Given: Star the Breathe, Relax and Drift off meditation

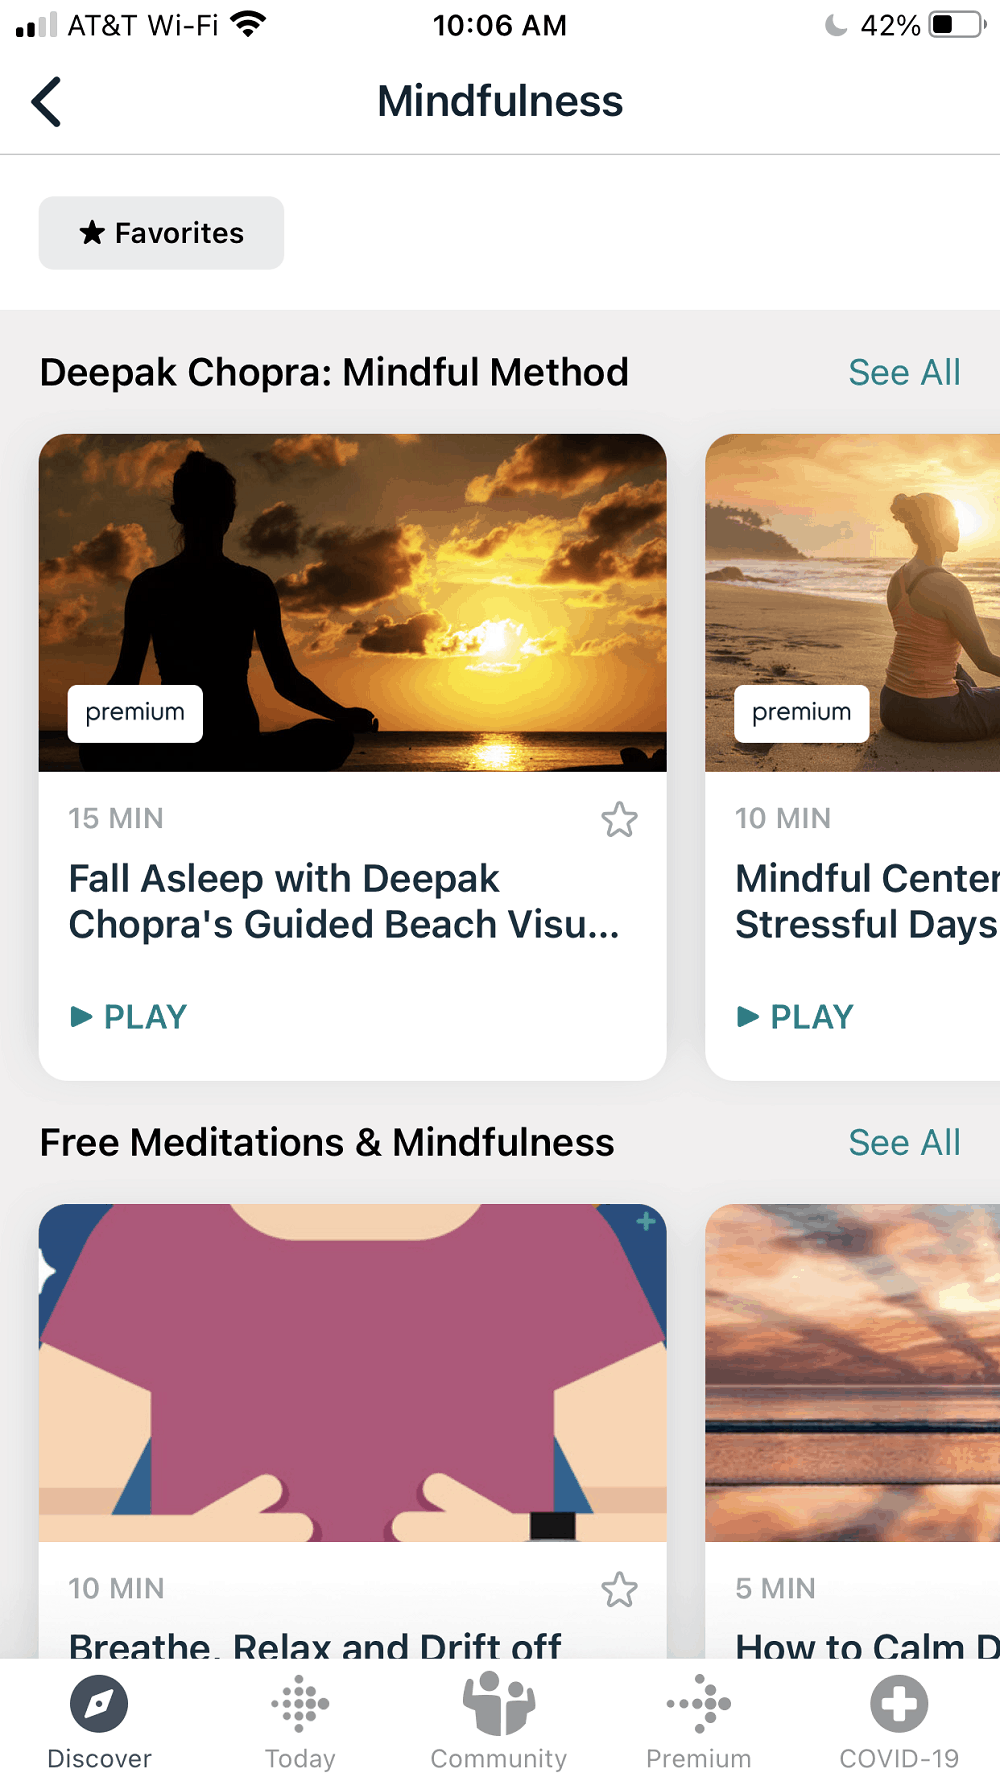Looking at the screenshot, I should pyautogui.click(x=619, y=1590).
